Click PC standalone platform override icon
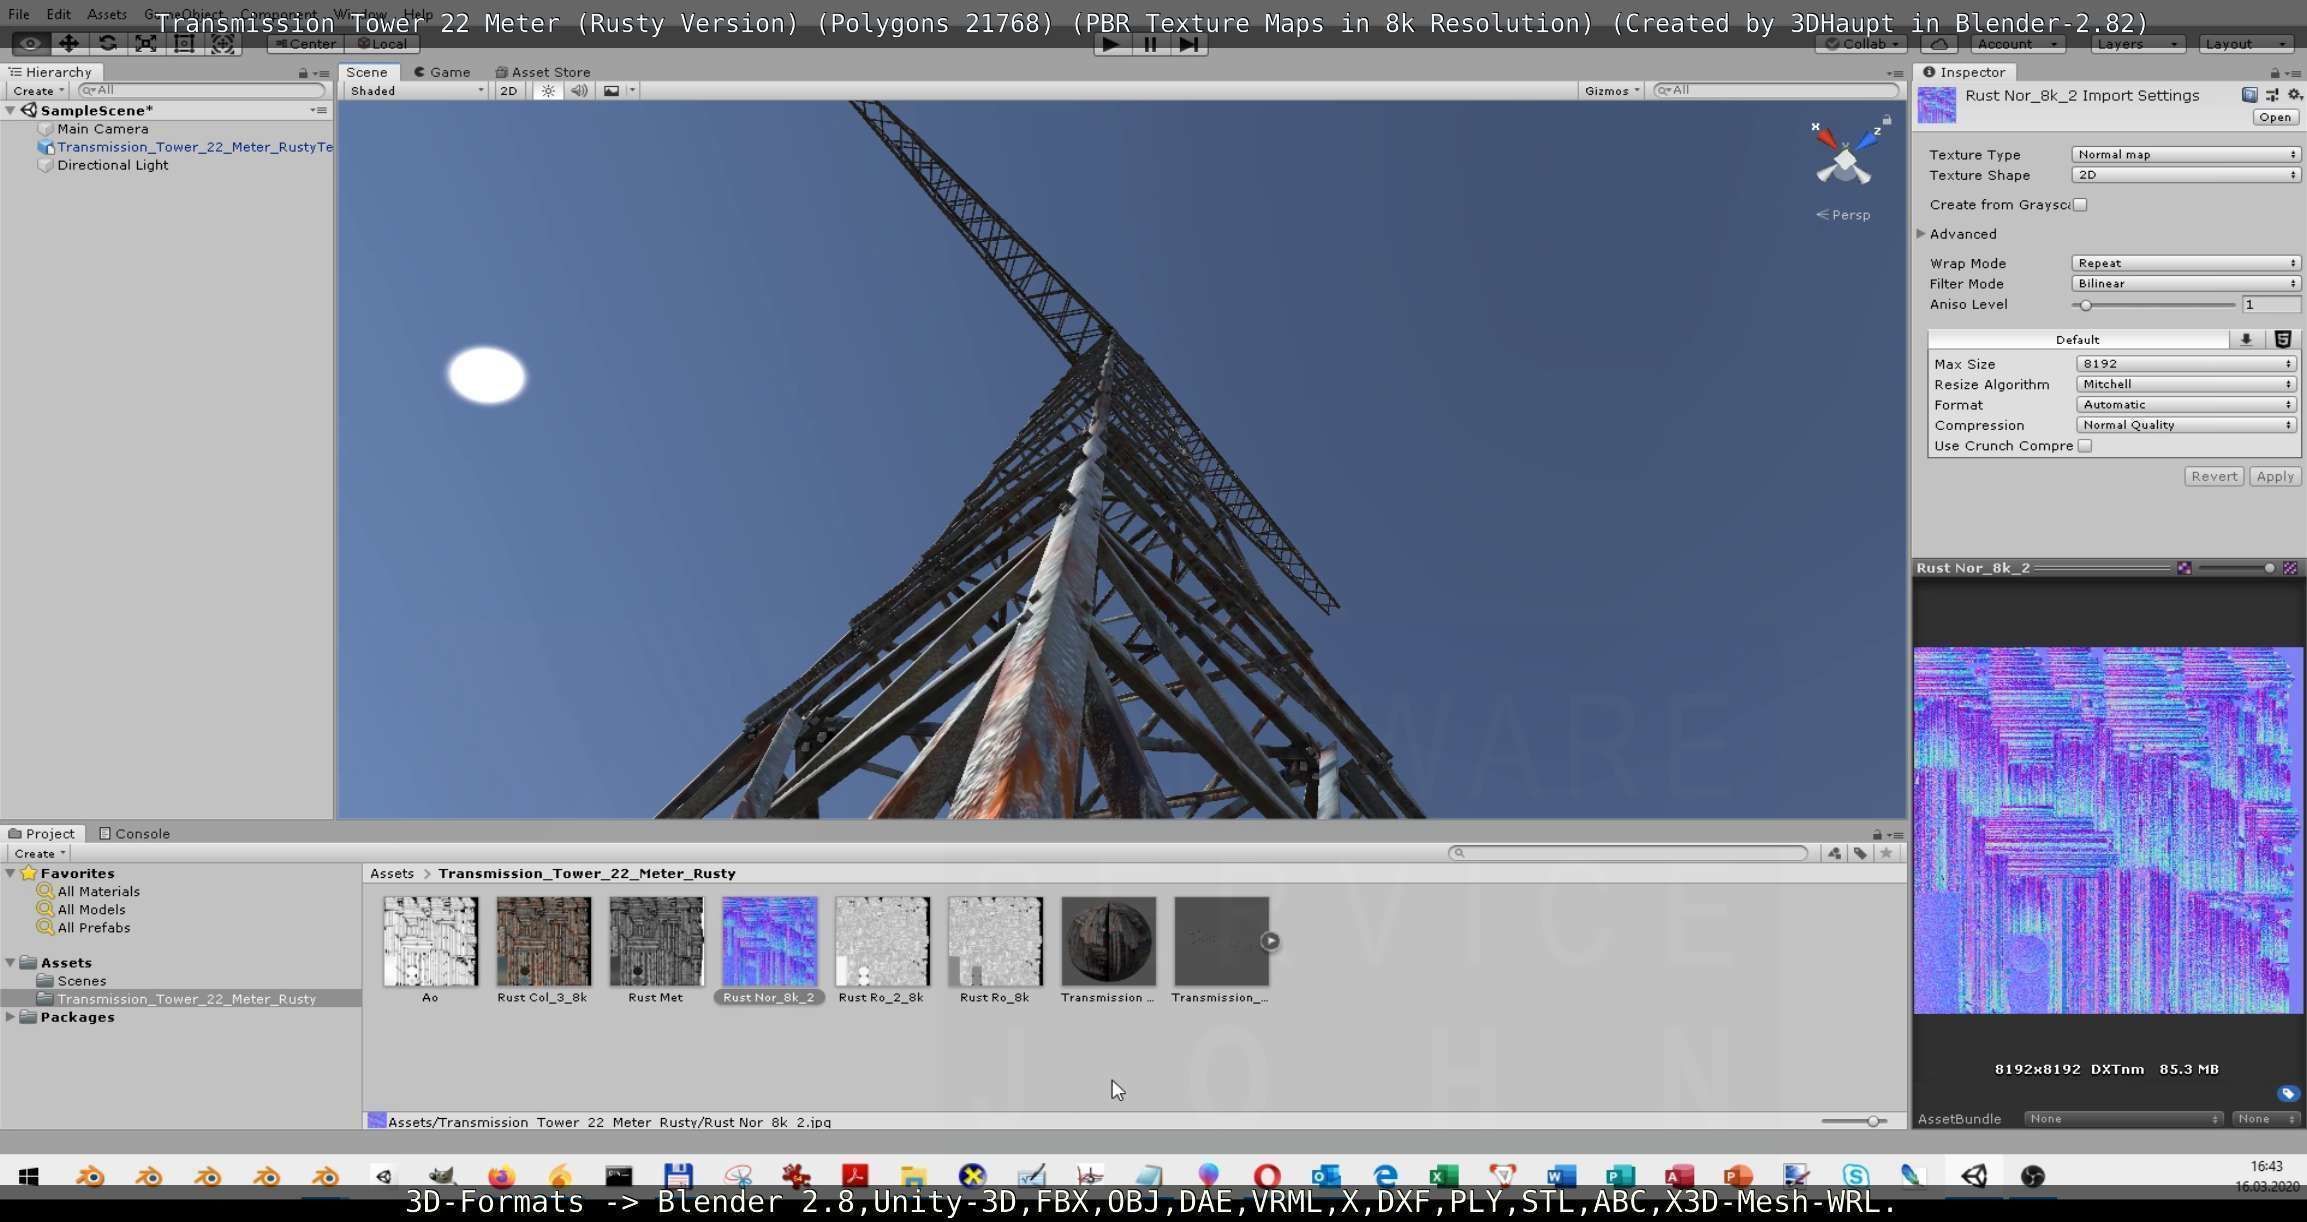2307x1222 pixels. pyautogui.click(x=2246, y=340)
